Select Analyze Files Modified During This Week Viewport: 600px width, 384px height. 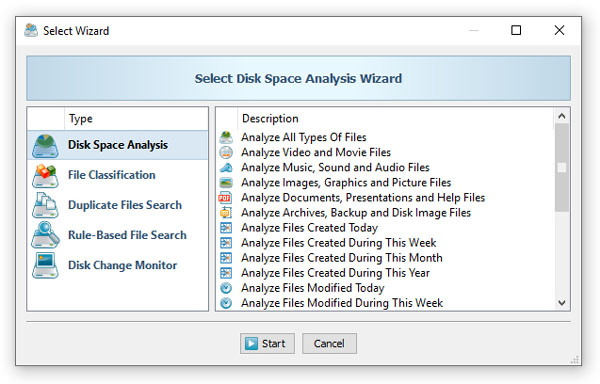385,303
